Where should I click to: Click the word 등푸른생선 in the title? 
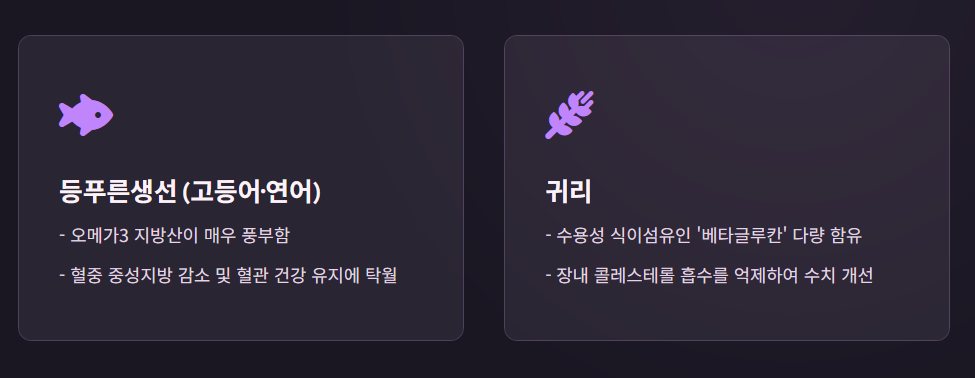point(118,191)
